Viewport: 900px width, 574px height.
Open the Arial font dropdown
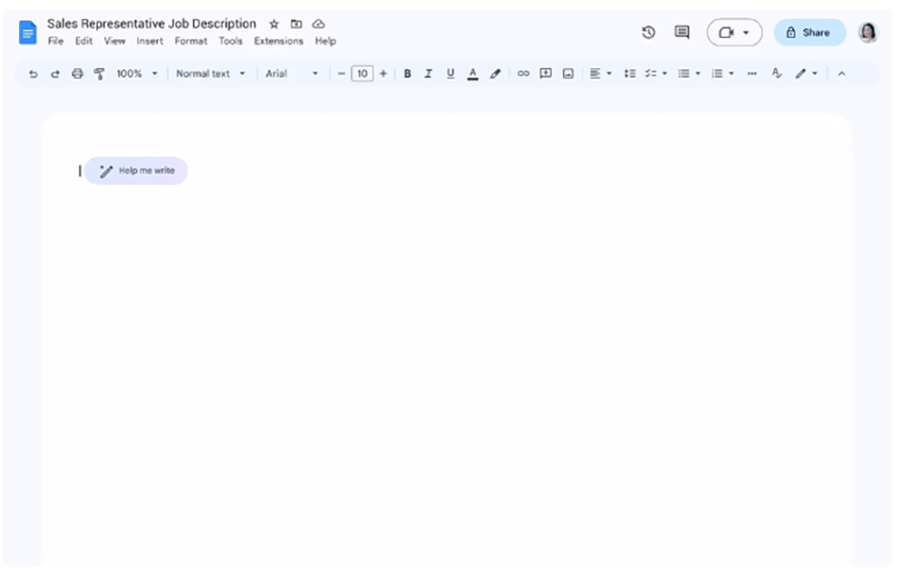[291, 74]
